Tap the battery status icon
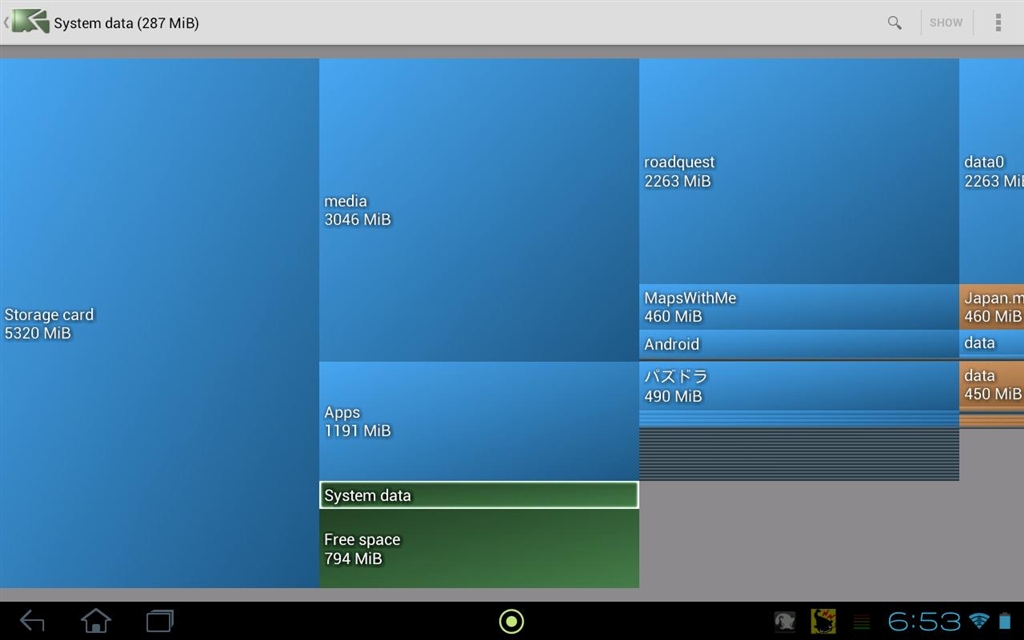Image resolution: width=1024 pixels, height=640 pixels. (1005, 620)
